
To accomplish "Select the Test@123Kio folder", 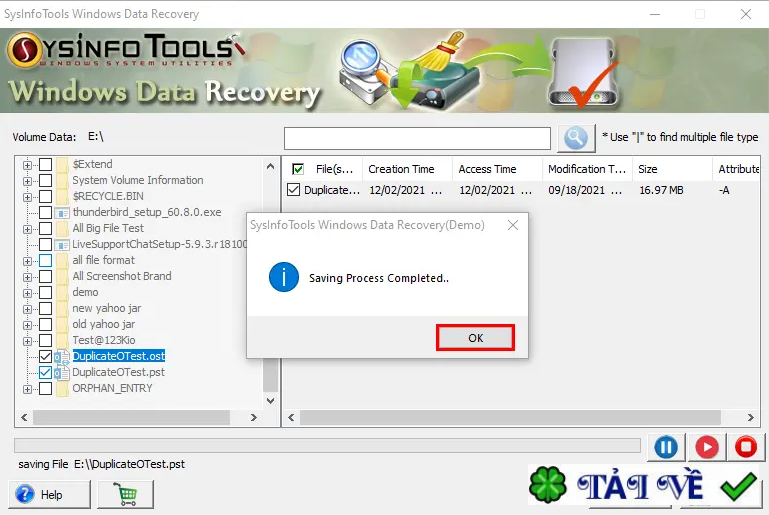I will tap(103, 340).
